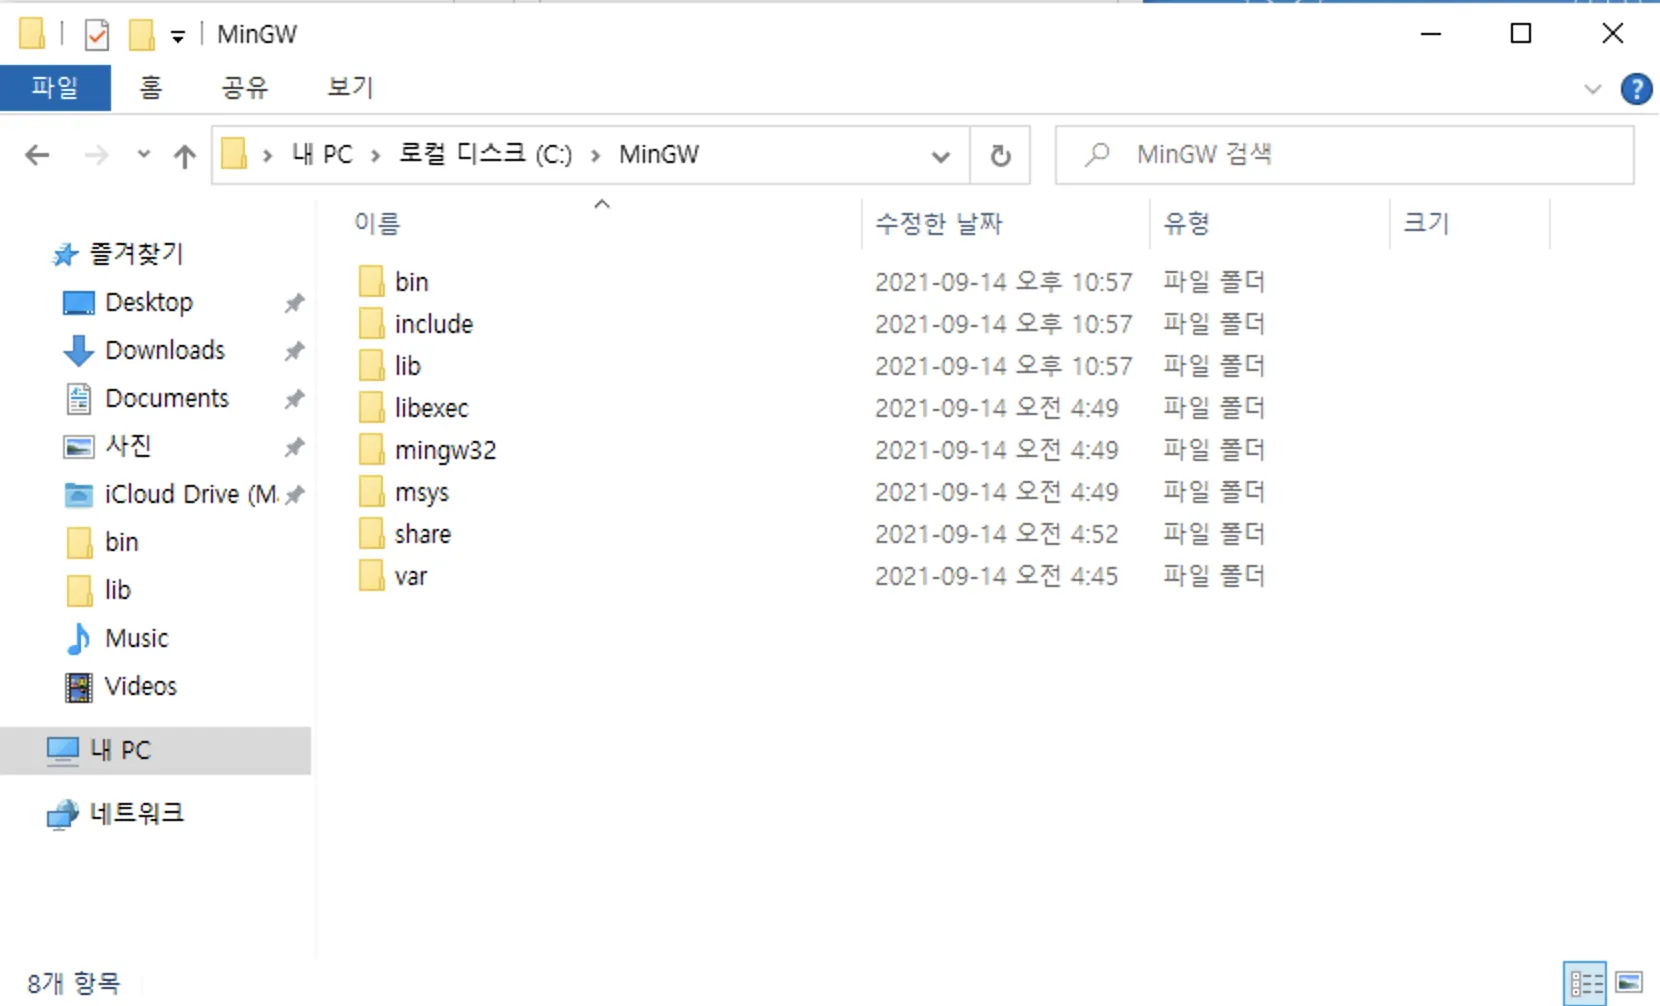
Task: Click the '2021-09-14 오전 4:45' modified date
Action: point(996,576)
